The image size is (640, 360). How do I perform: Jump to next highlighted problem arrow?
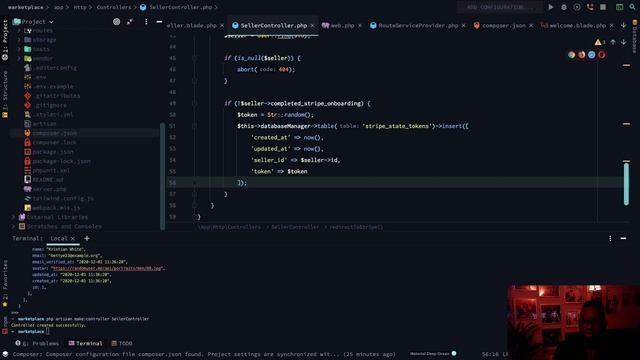pos(623,42)
